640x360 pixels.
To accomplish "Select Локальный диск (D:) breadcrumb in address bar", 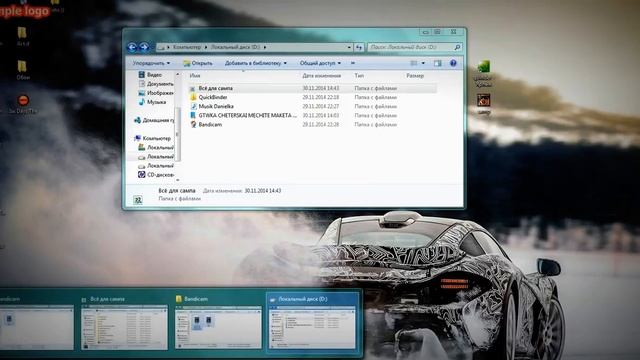I will (236, 47).
